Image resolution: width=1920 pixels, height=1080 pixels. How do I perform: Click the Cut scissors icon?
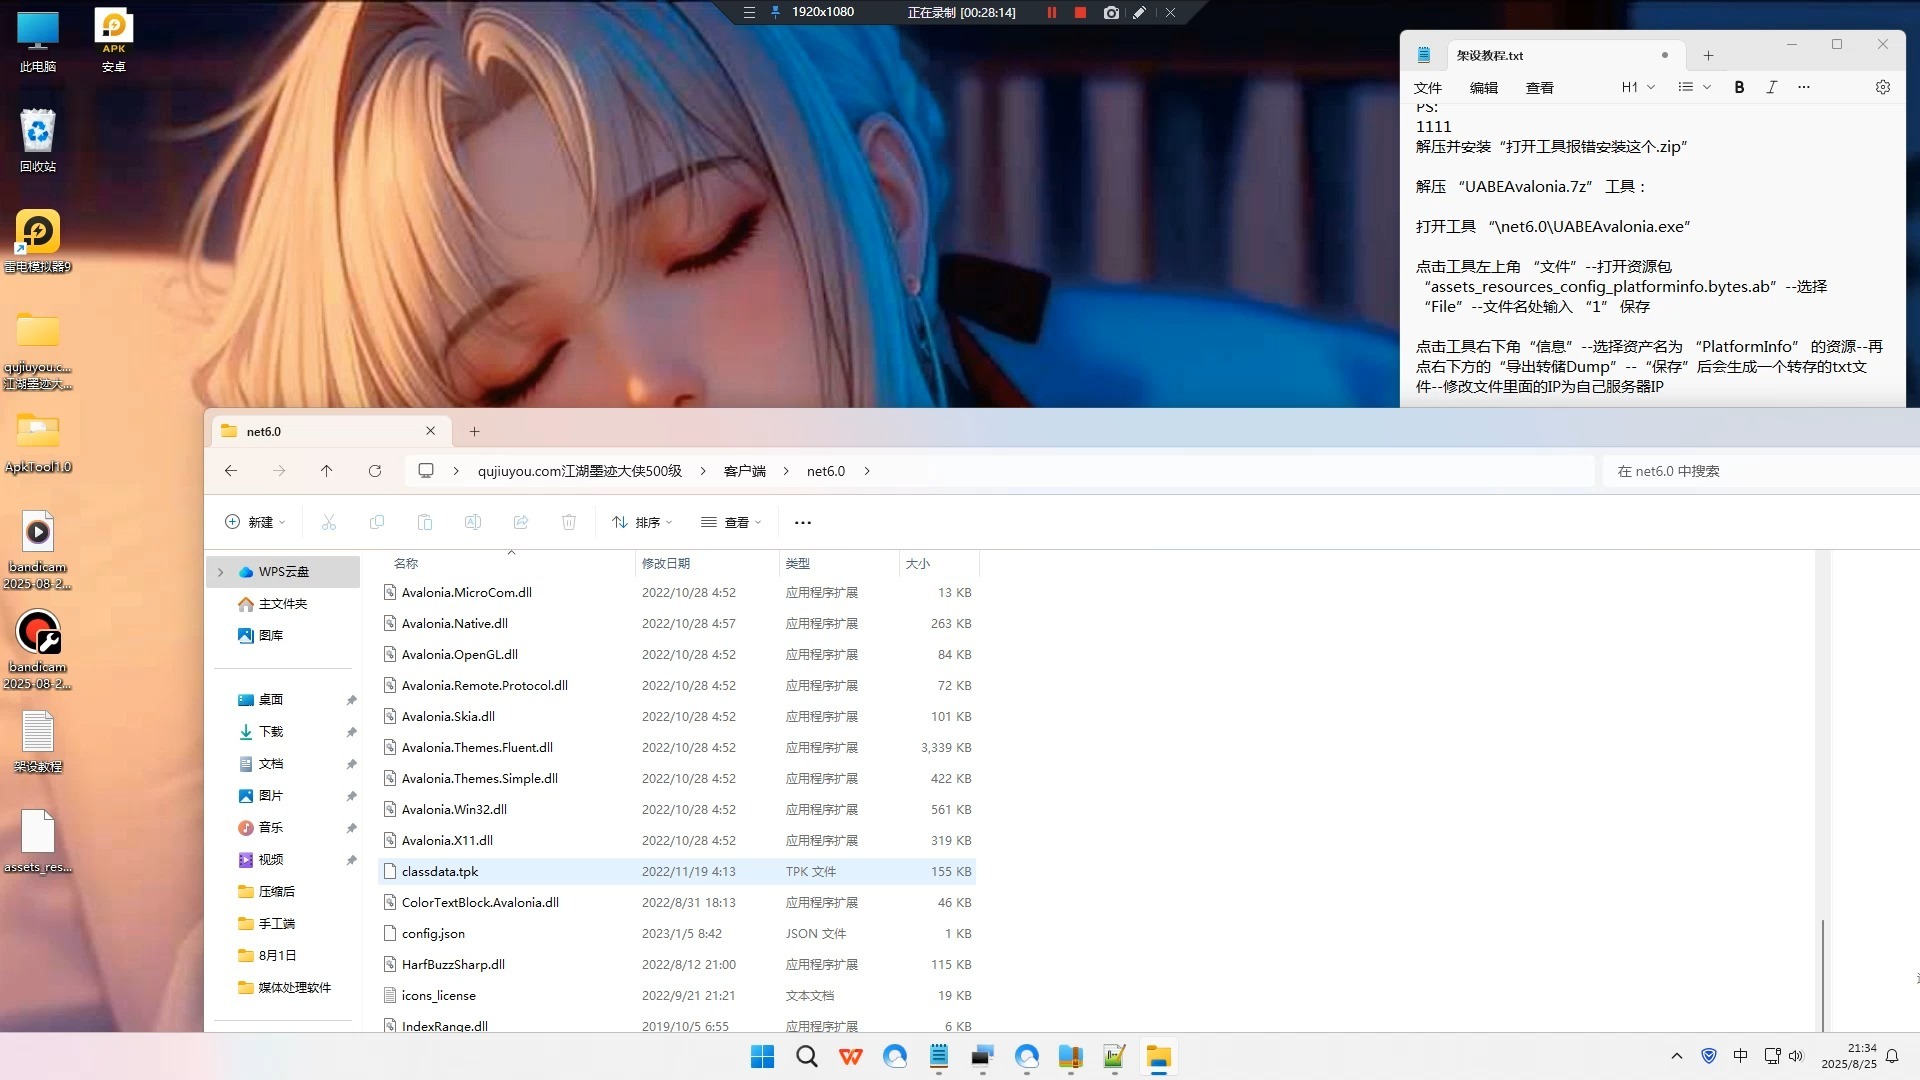[329, 522]
